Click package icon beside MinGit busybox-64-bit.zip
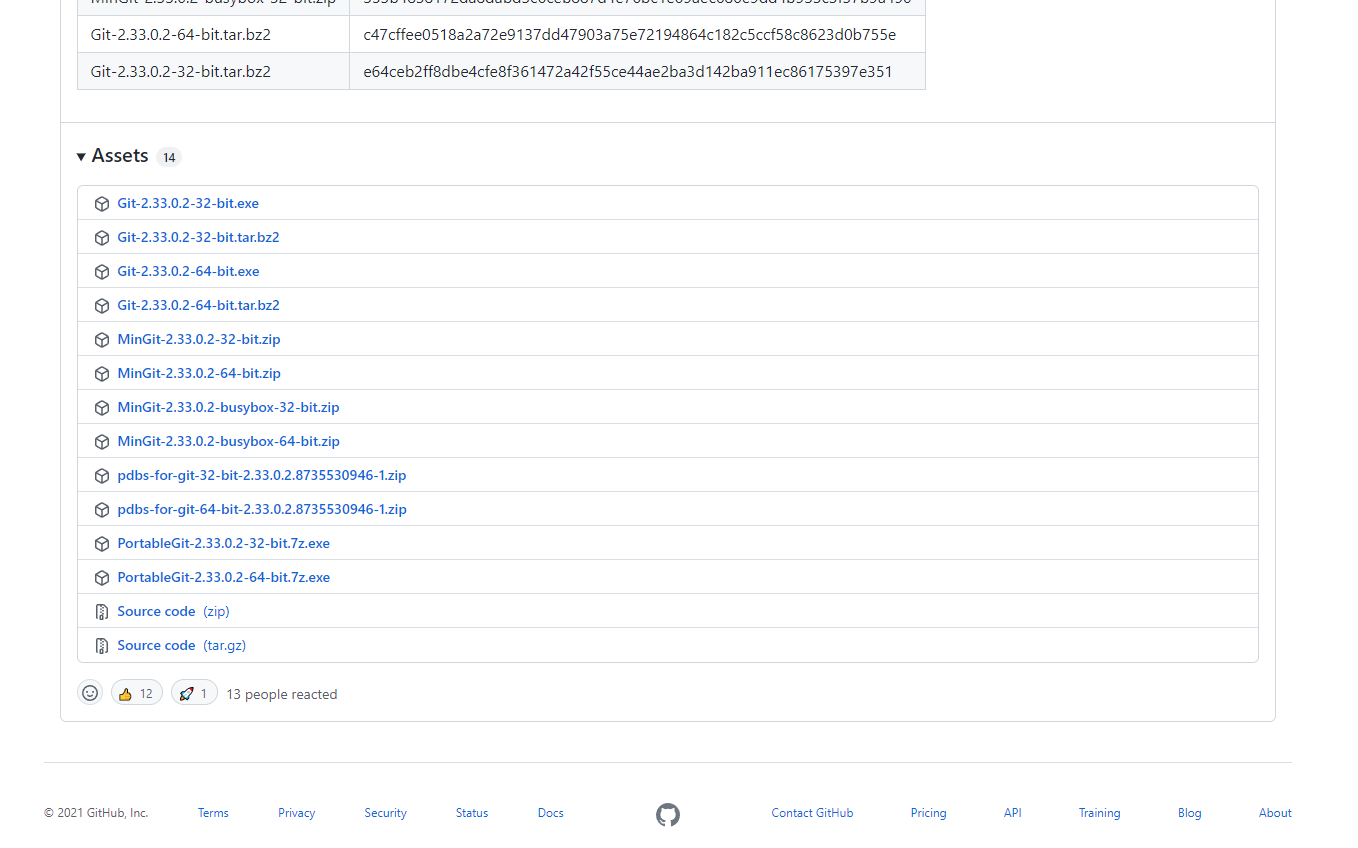The width and height of the screenshot is (1358, 848). pos(102,442)
